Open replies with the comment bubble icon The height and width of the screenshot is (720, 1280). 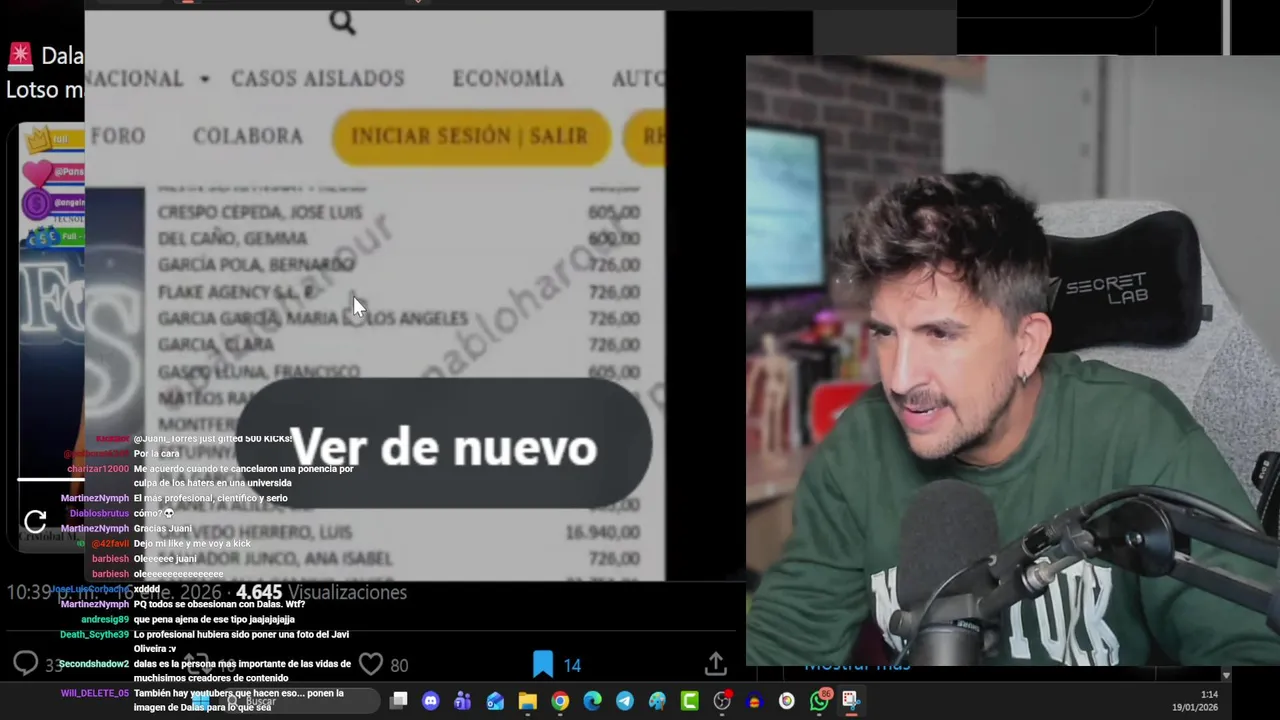(25, 663)
